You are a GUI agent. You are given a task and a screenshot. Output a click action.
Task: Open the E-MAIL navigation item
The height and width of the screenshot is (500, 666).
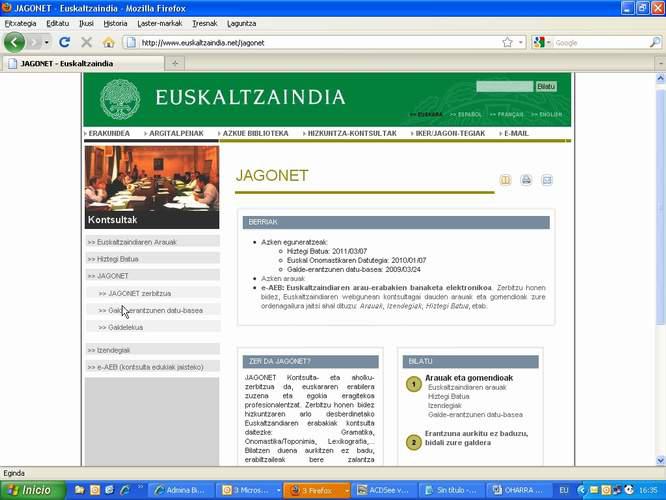point(516,133)
